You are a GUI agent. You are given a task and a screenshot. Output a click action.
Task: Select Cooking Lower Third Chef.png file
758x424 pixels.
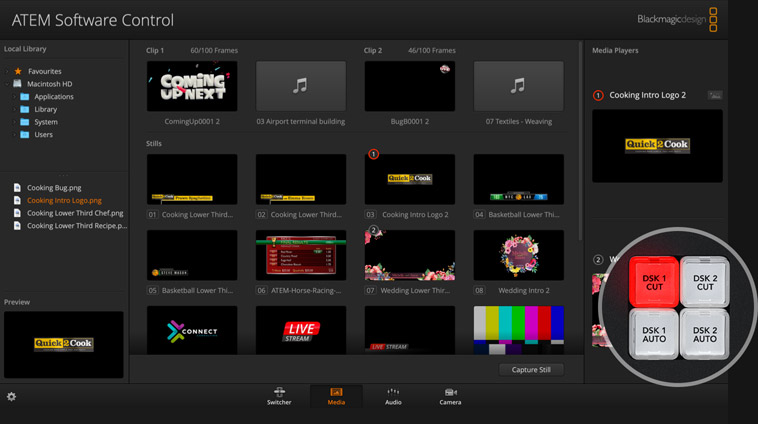75,213
